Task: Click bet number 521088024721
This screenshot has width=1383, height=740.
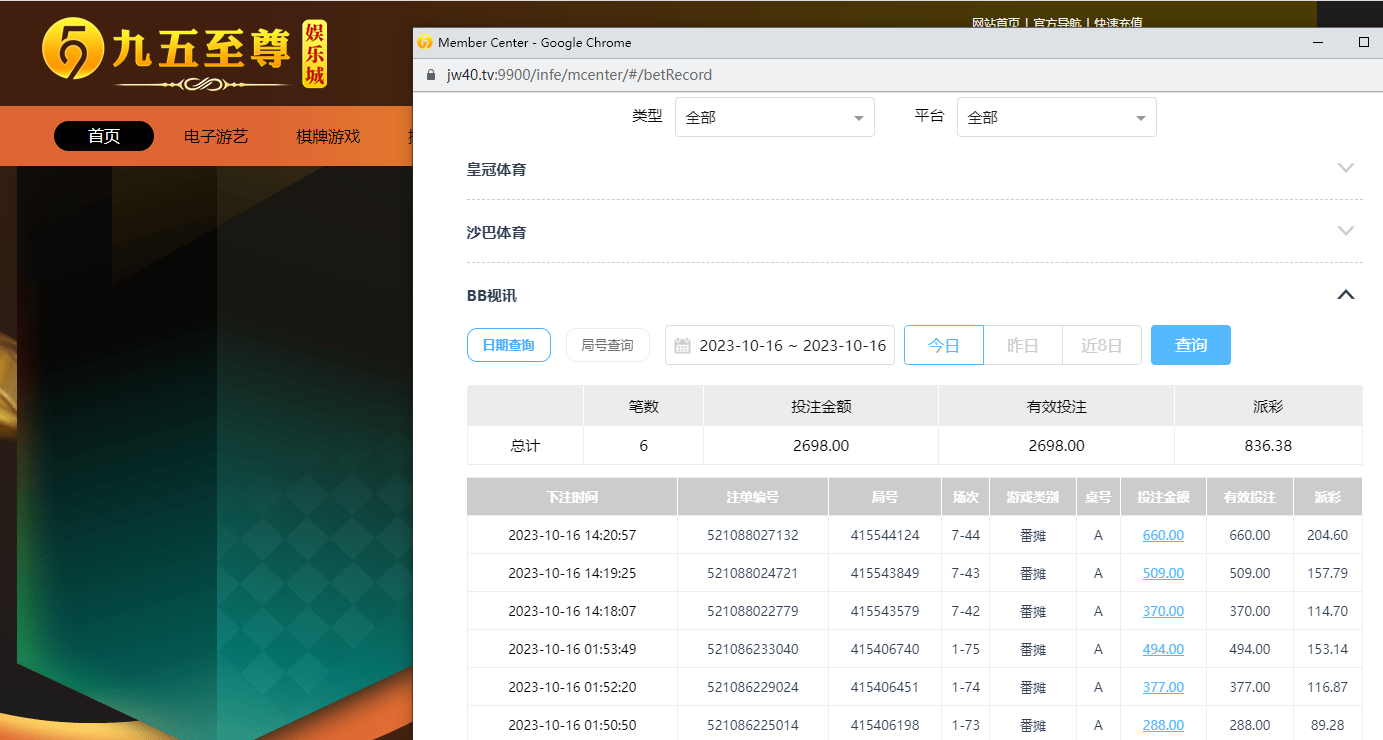Action: [x=753, y=573]
